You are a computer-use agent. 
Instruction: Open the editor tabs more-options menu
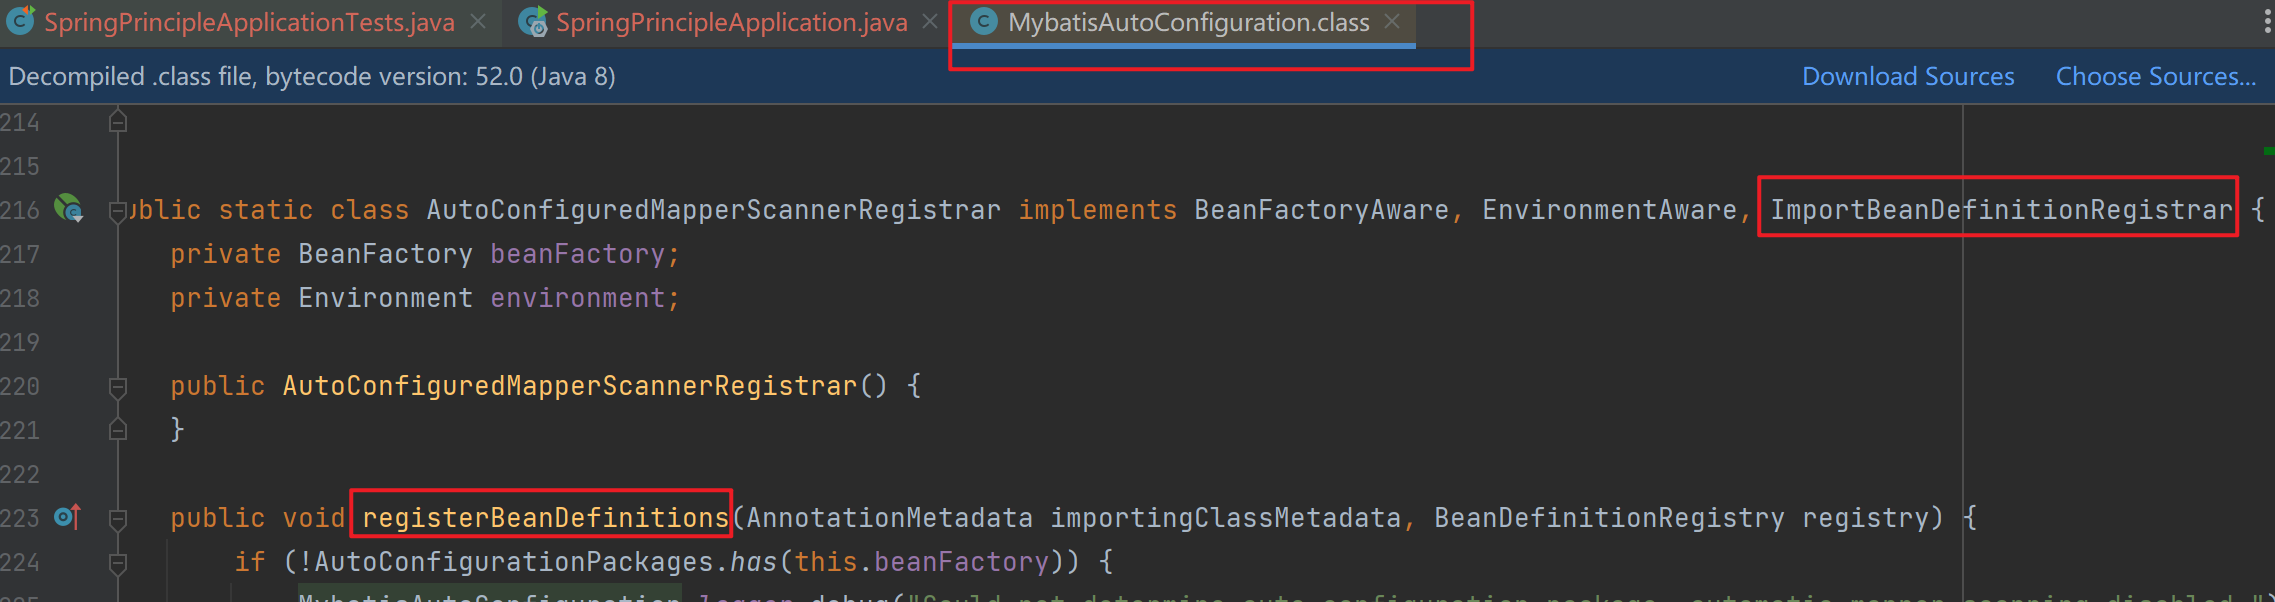[x=2266, y=21]
